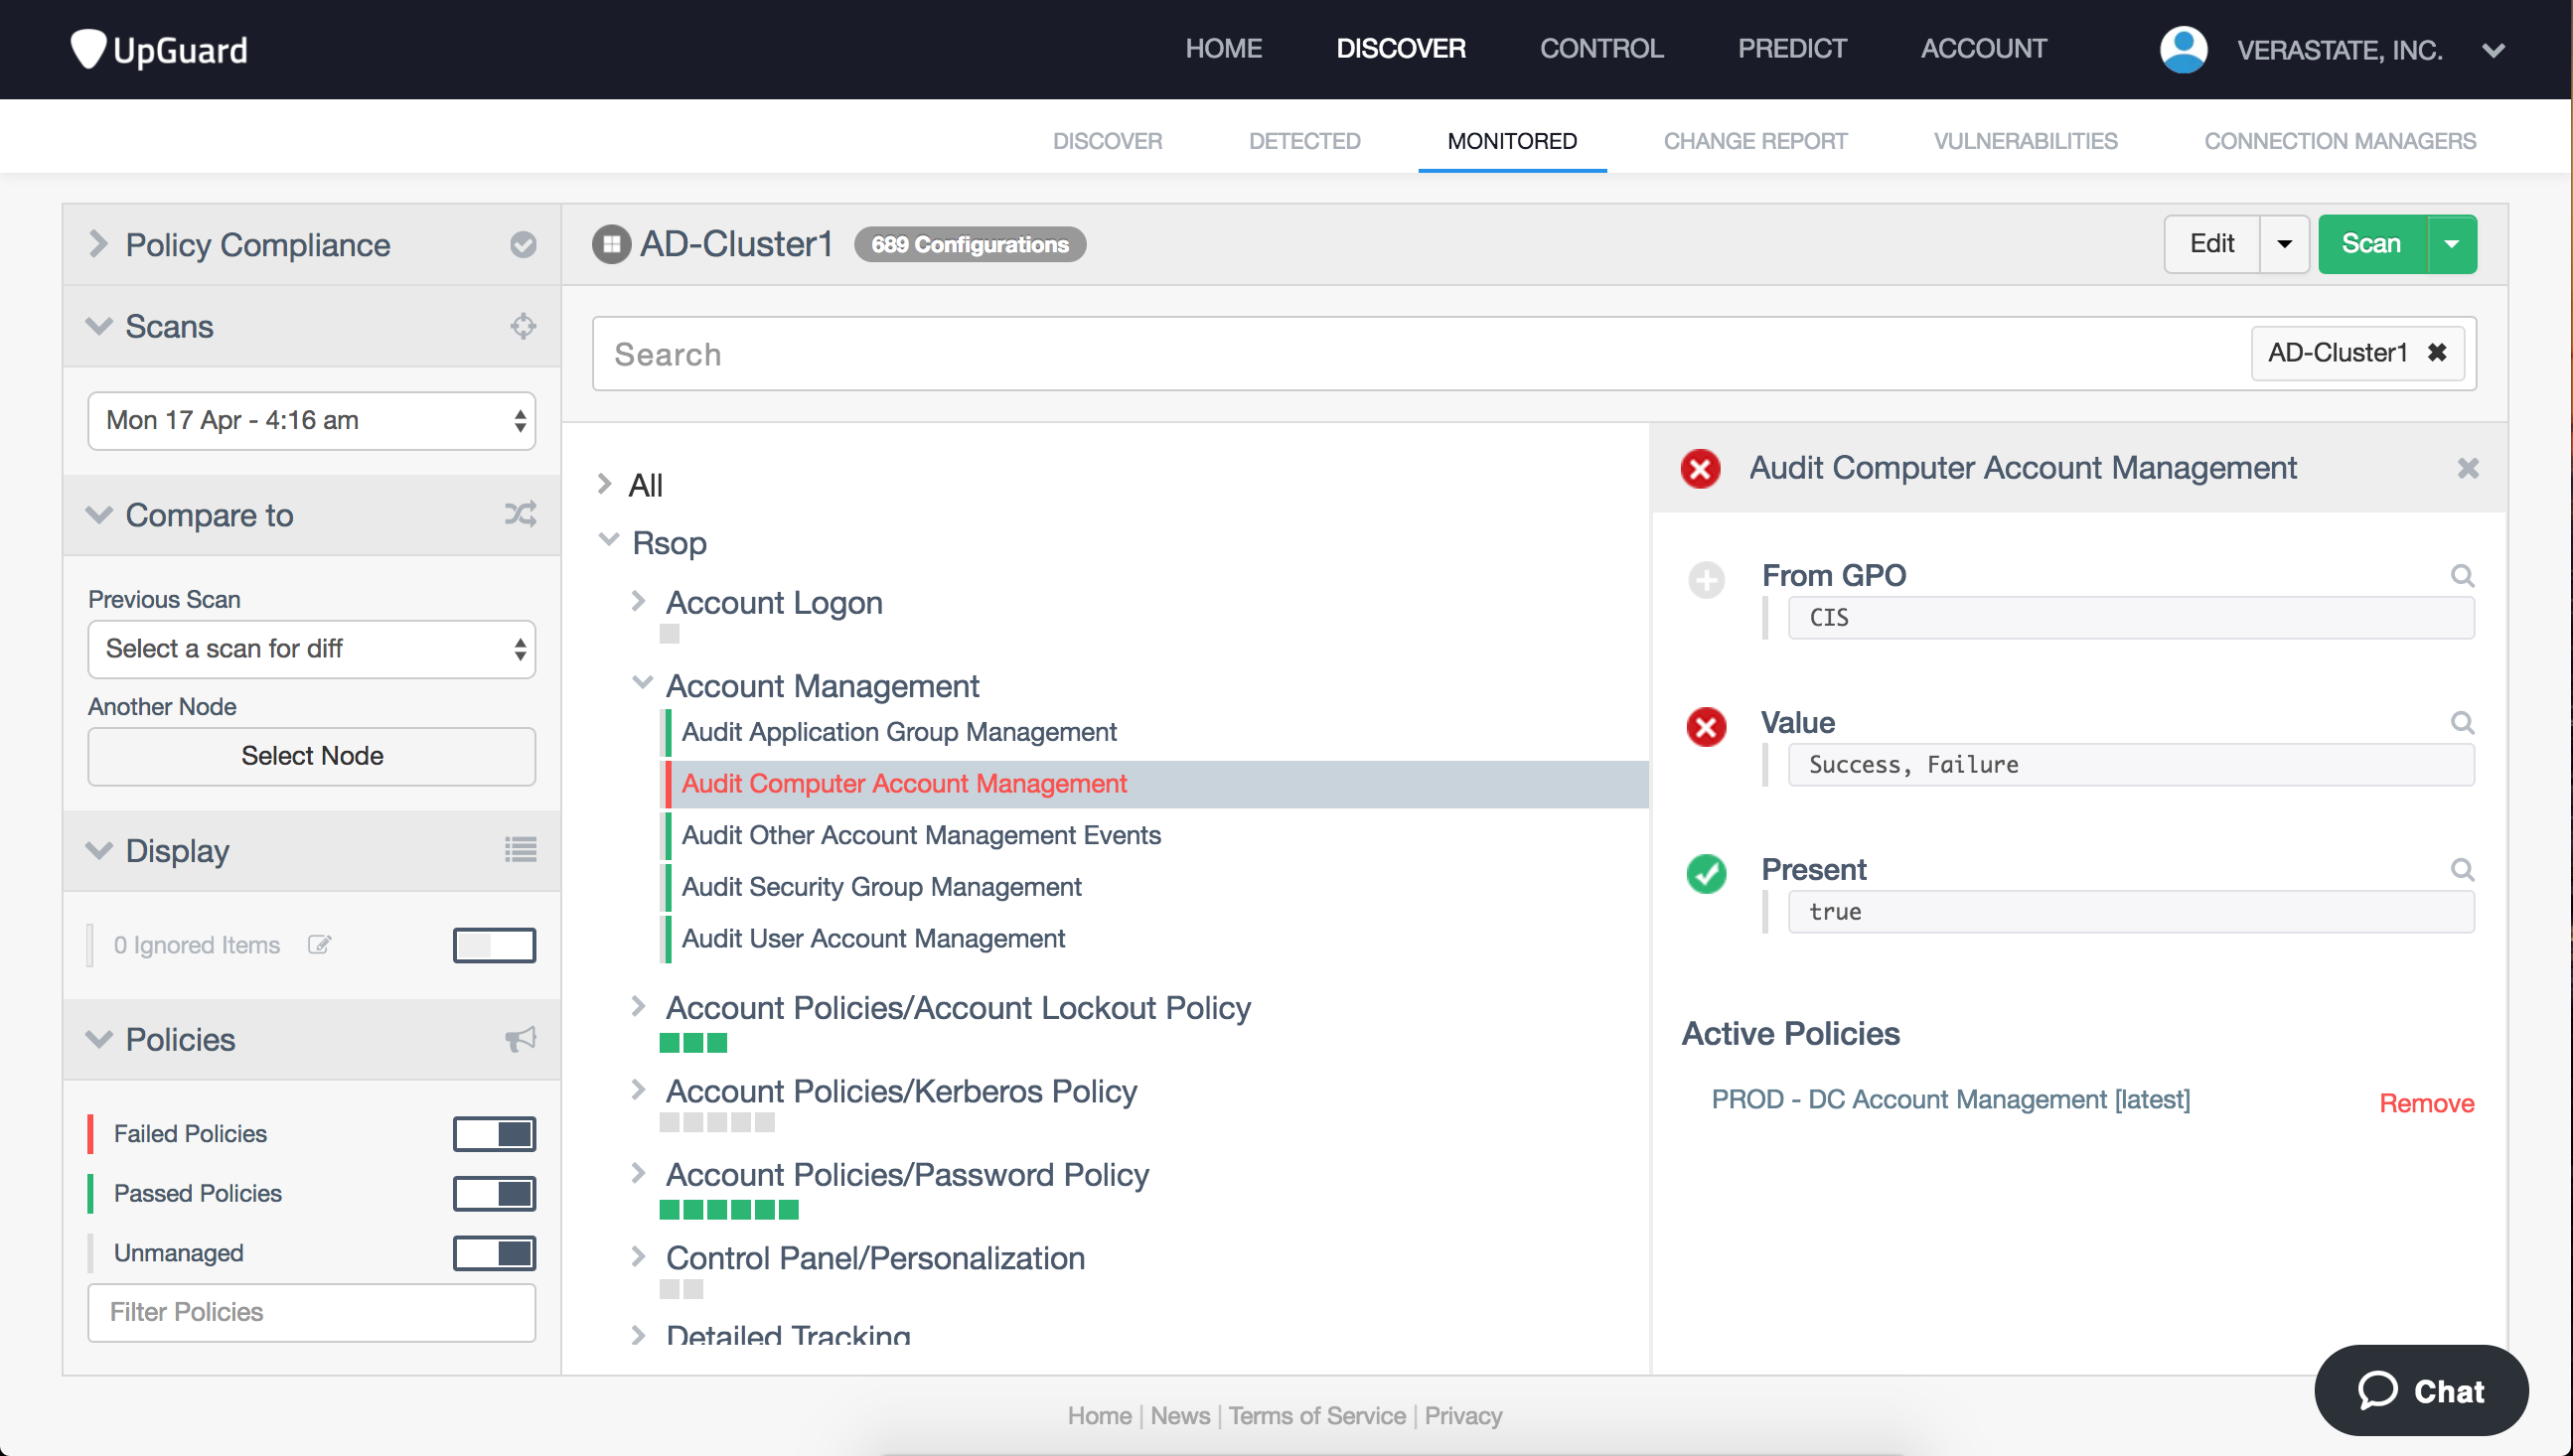Click the red failed icon beside Value
Image resolution: width=2573 pixels, height=1456 pixels.
tap(1706, 727)
